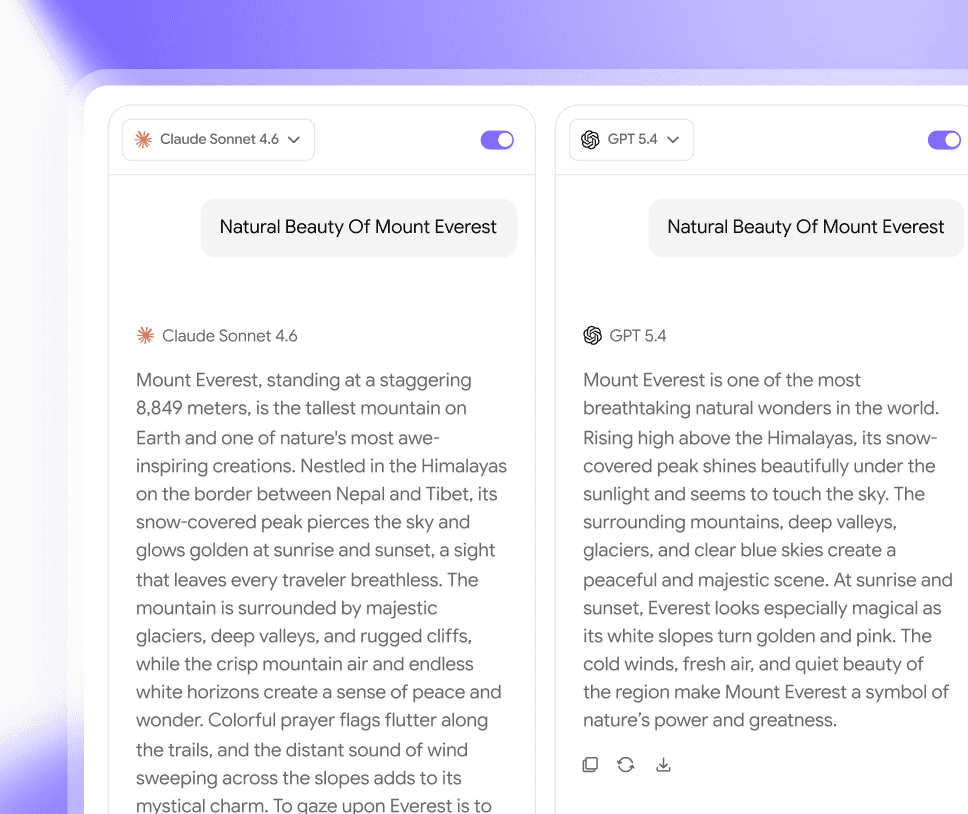Click the Claude starburst icon in selector
968x814 pixels.
(143, 139)
